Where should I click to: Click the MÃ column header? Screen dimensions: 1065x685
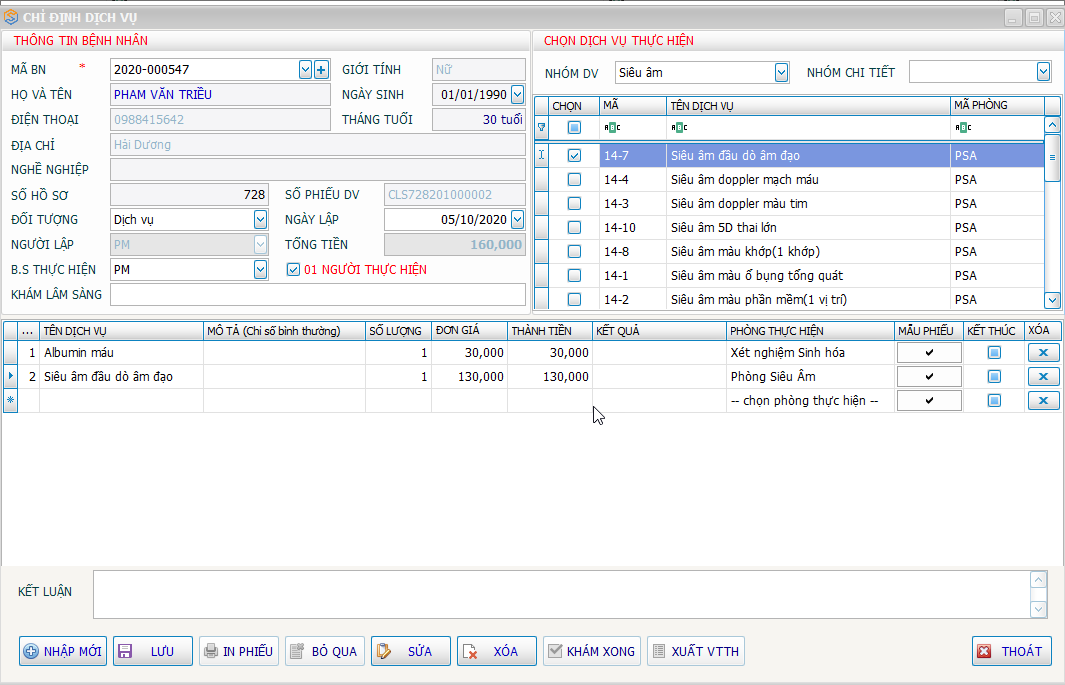coord(633,105)
